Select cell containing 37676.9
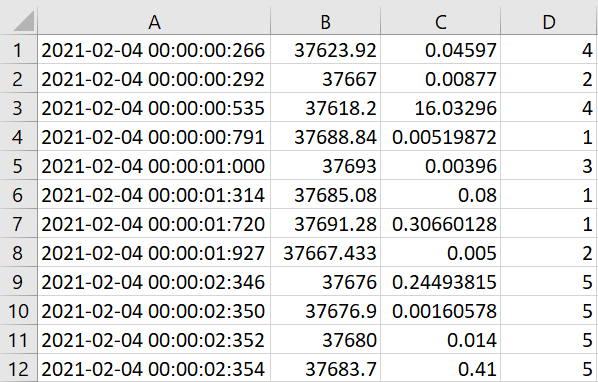This screenshot has height=382, width=598. (325, 310)
